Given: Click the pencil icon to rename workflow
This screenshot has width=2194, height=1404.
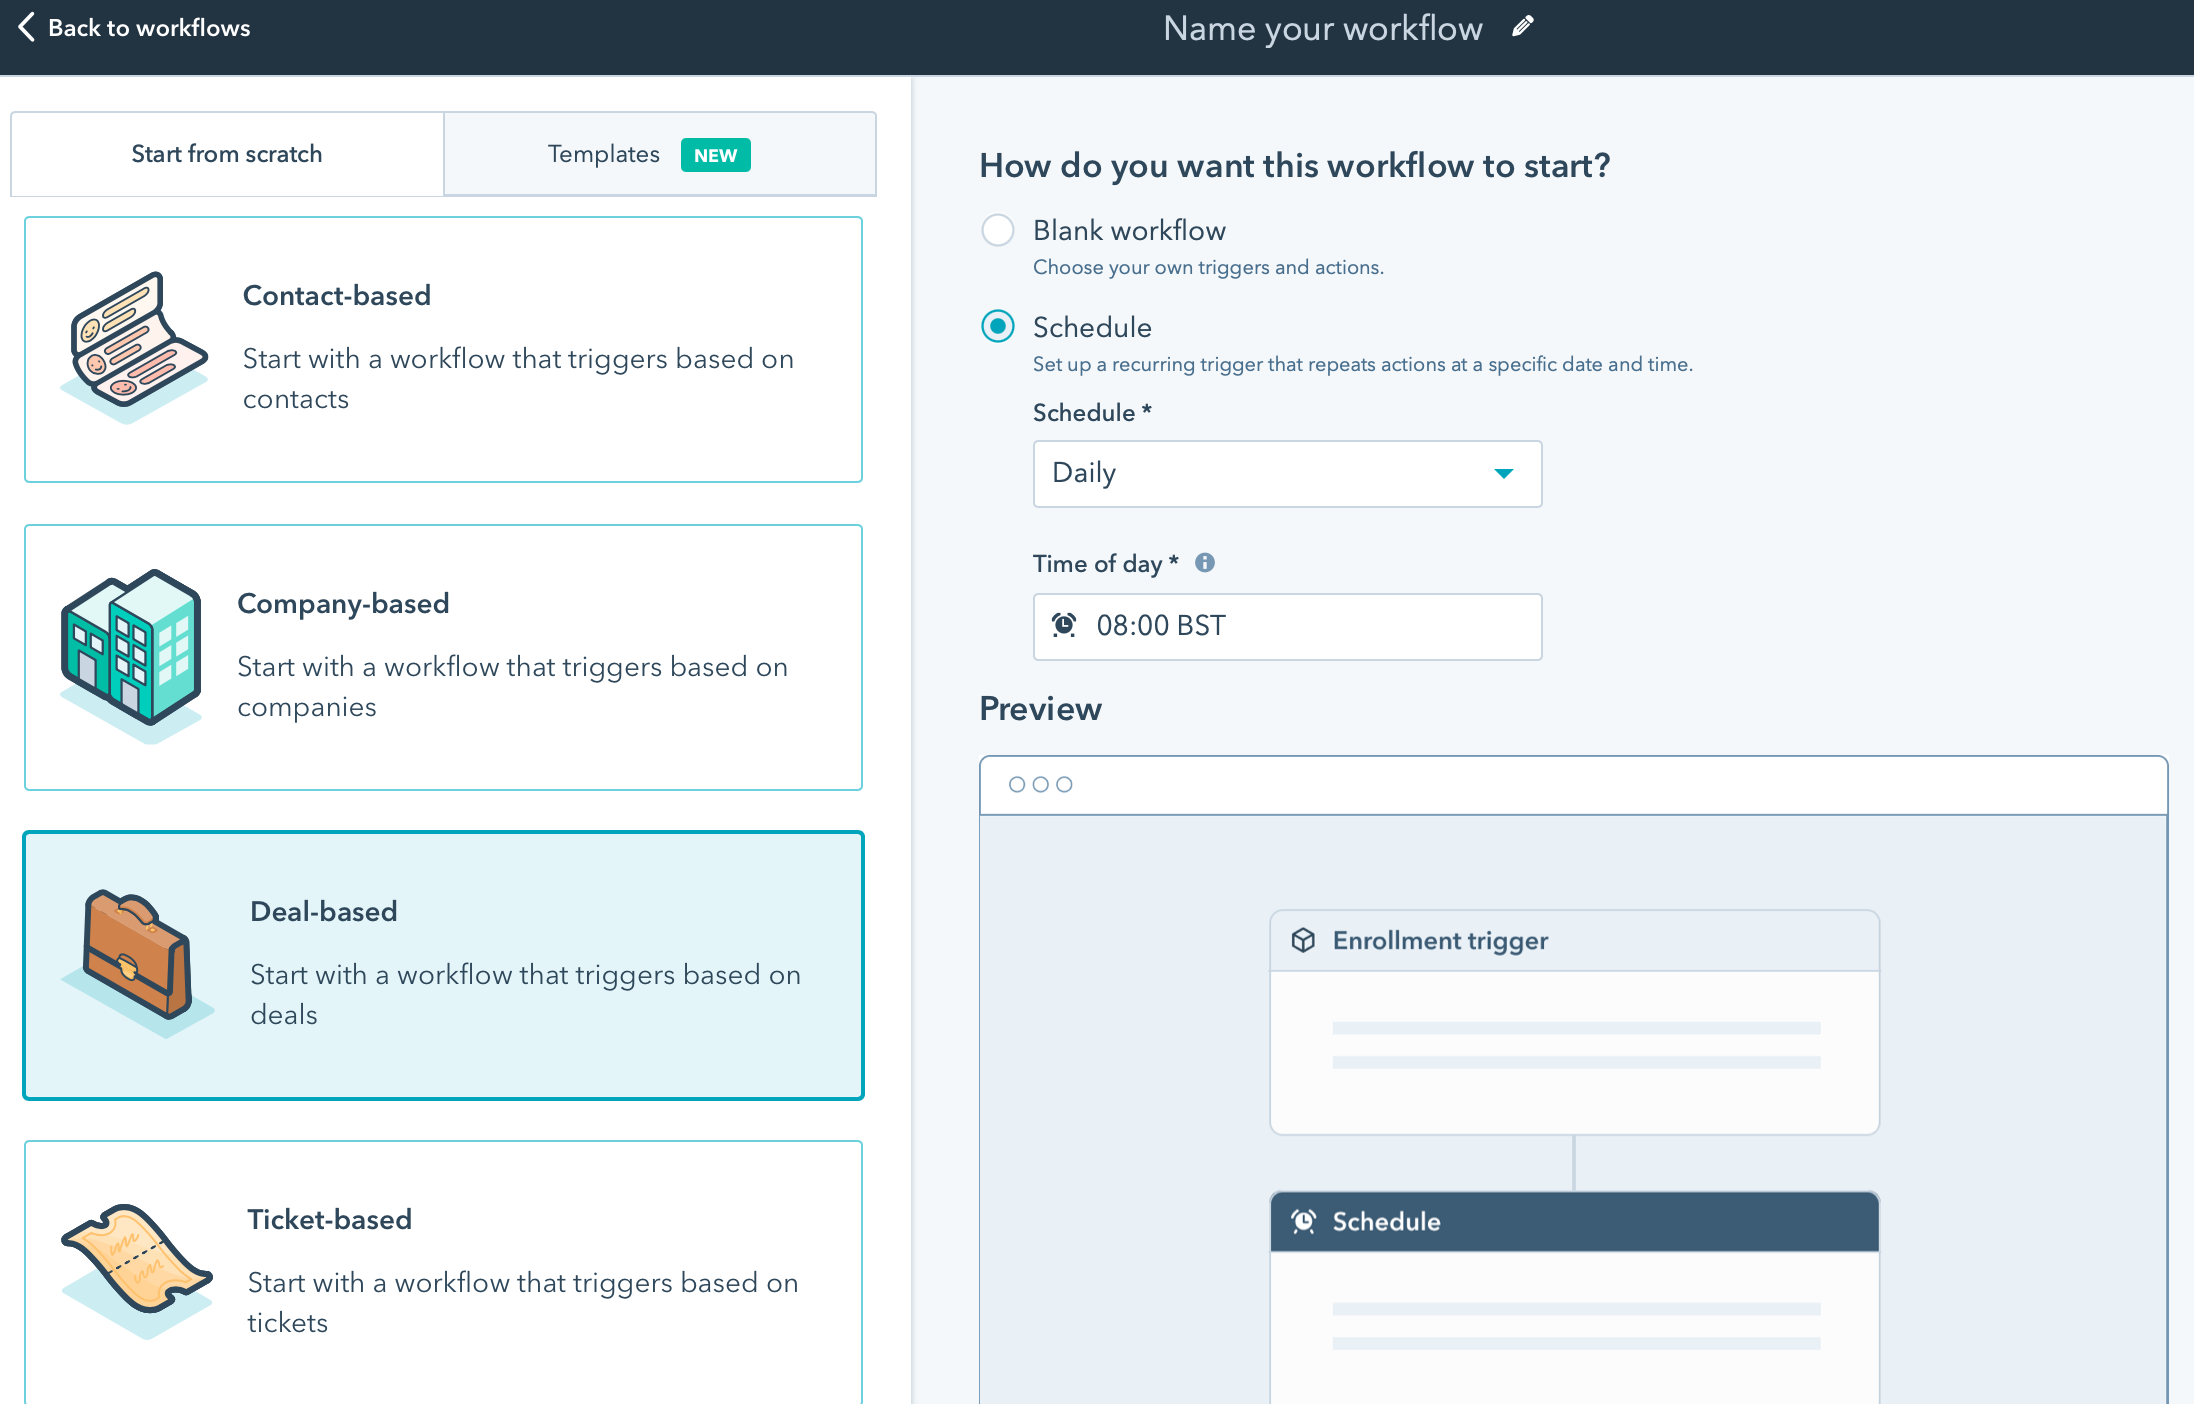Looking at the screenshot, I should tap(1522, 27).
